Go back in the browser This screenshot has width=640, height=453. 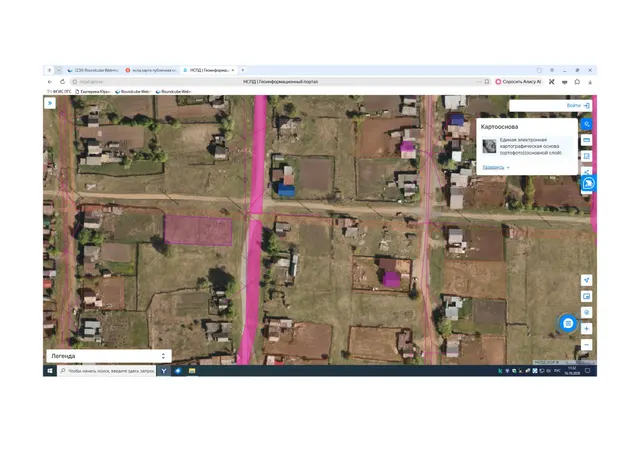[50, 82]
